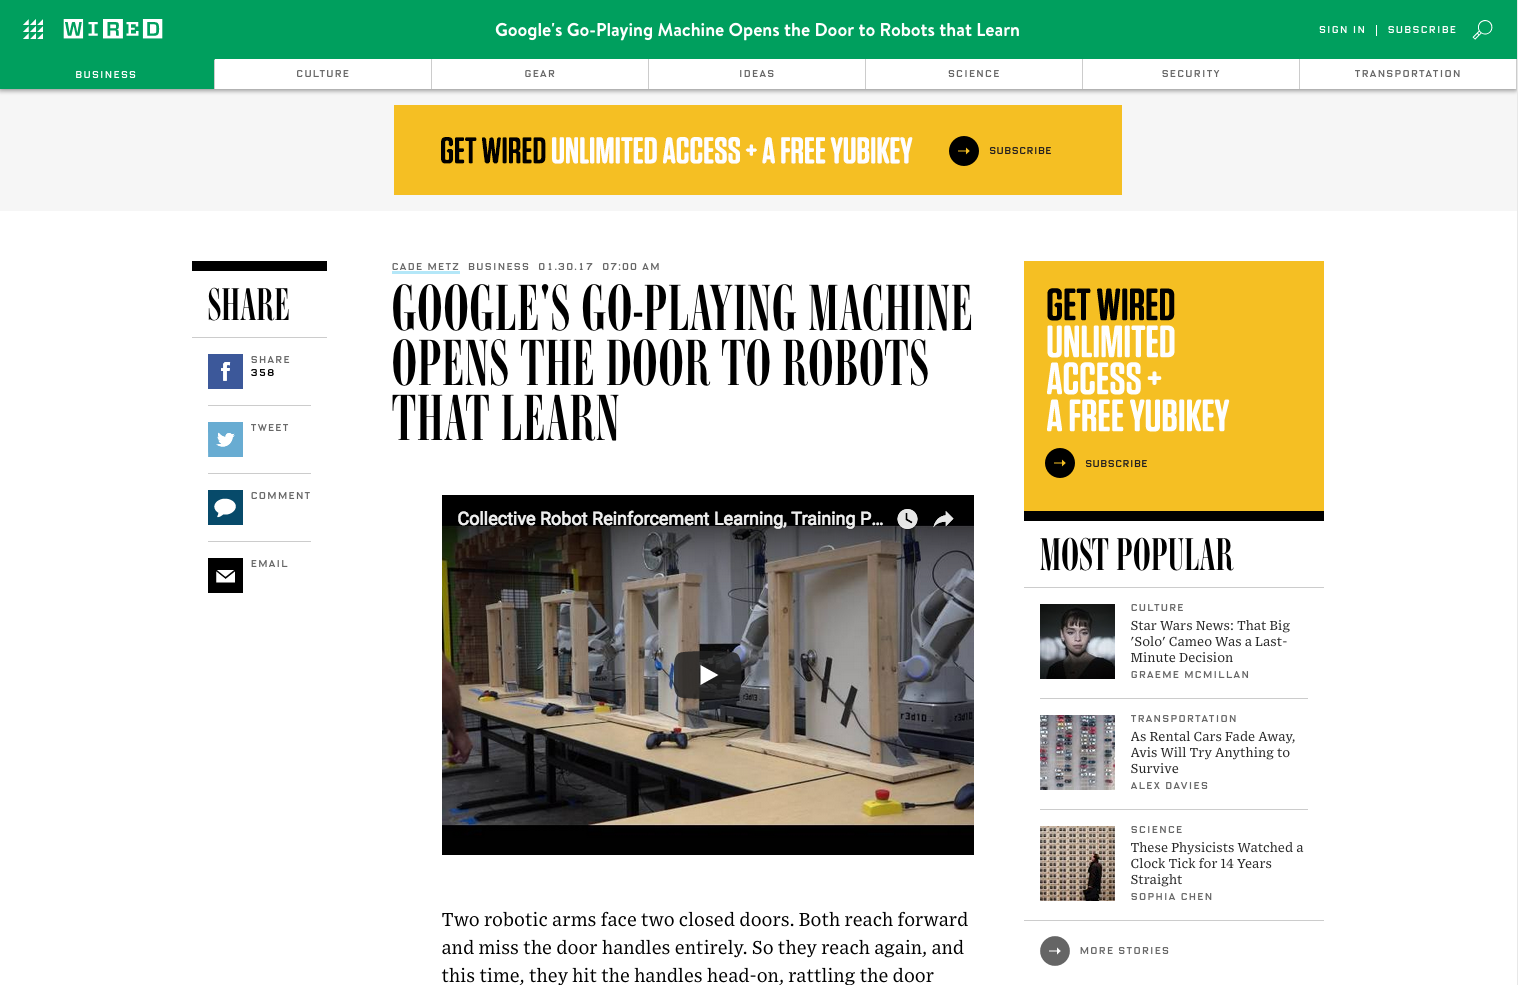1518x985 pixels.
Task: Open the grid menu icon beside WIRED logo
Action: point(33,30)
